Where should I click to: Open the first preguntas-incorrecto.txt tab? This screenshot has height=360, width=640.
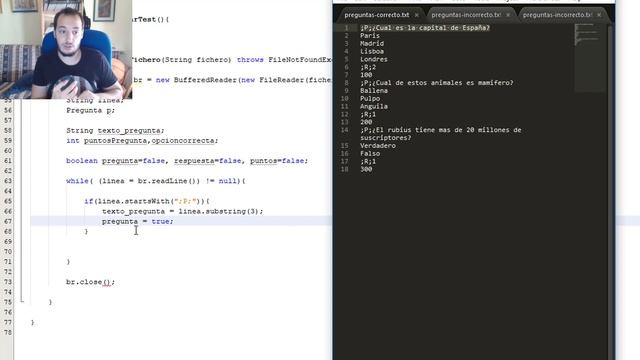466,15
